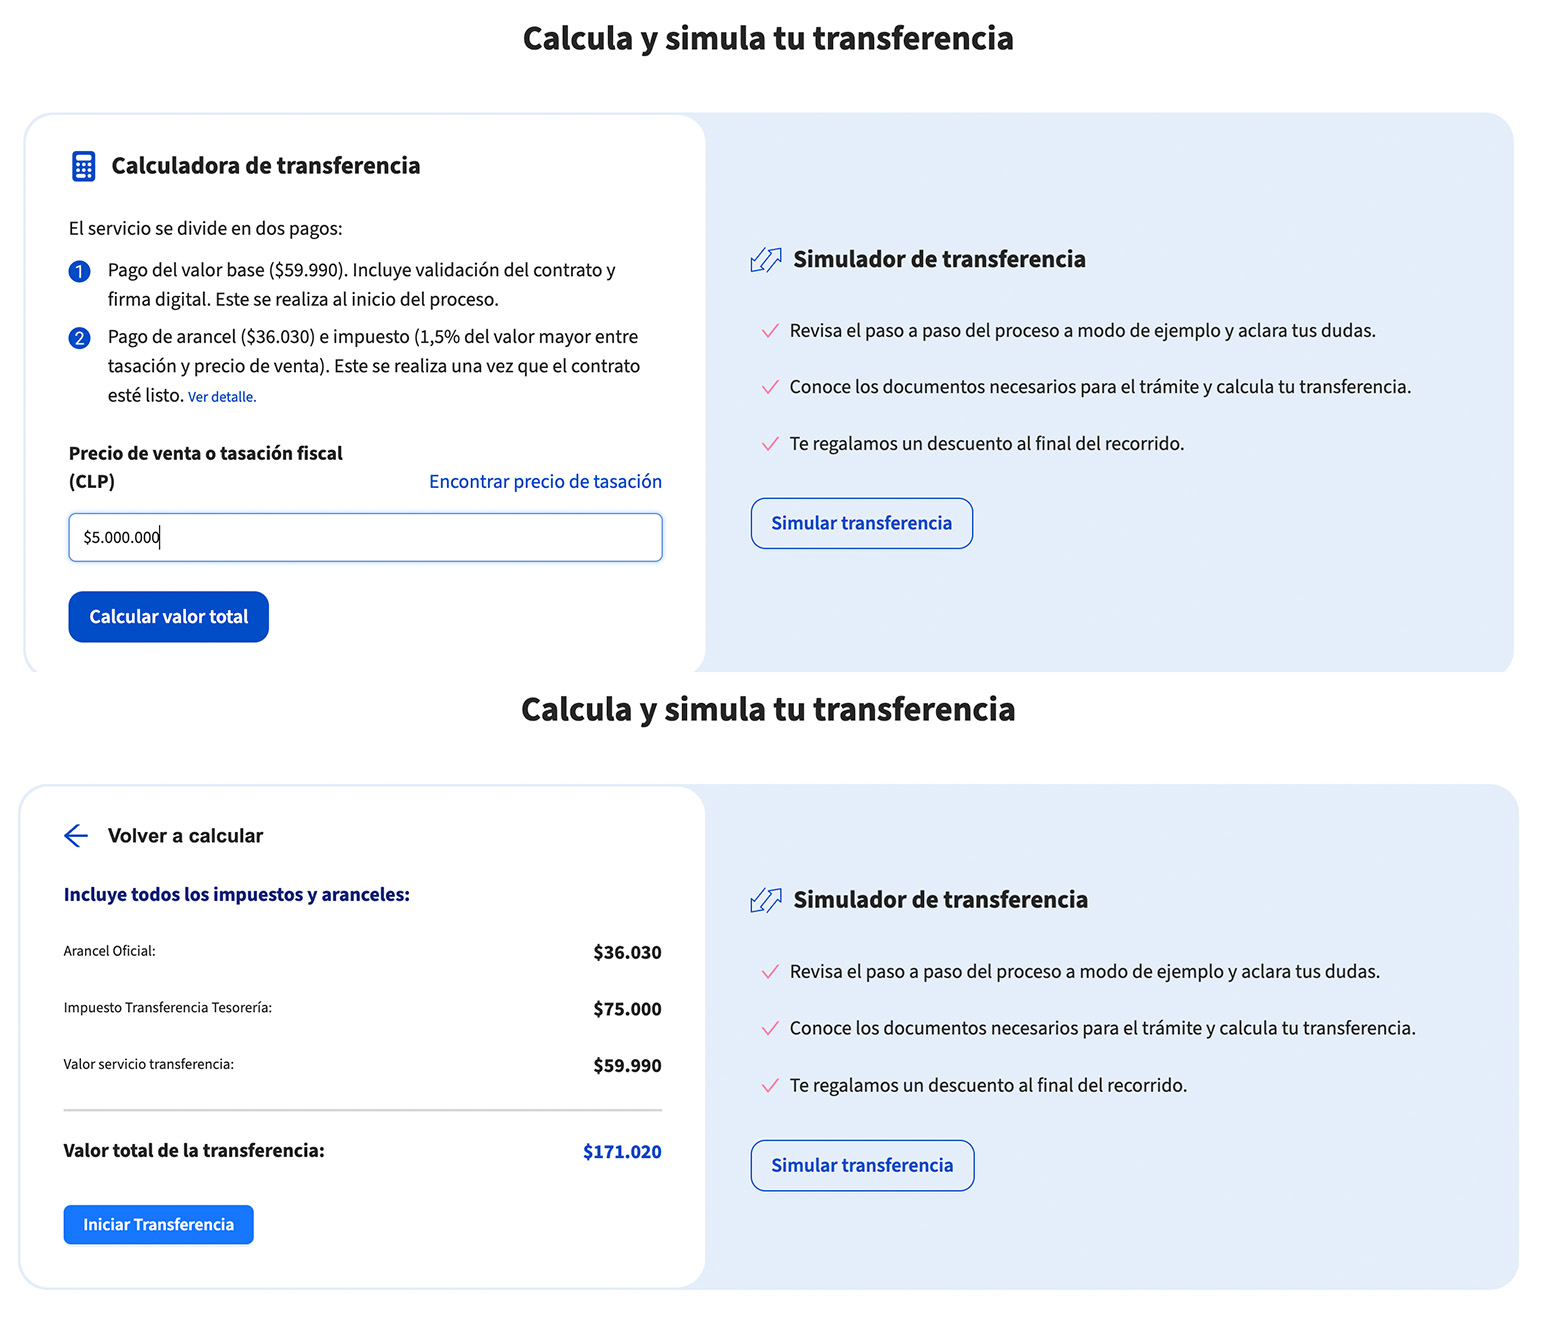Open the "Ver detalle" link
Viewport: 1542px width, 1318px height.
[x=222, y=396]
